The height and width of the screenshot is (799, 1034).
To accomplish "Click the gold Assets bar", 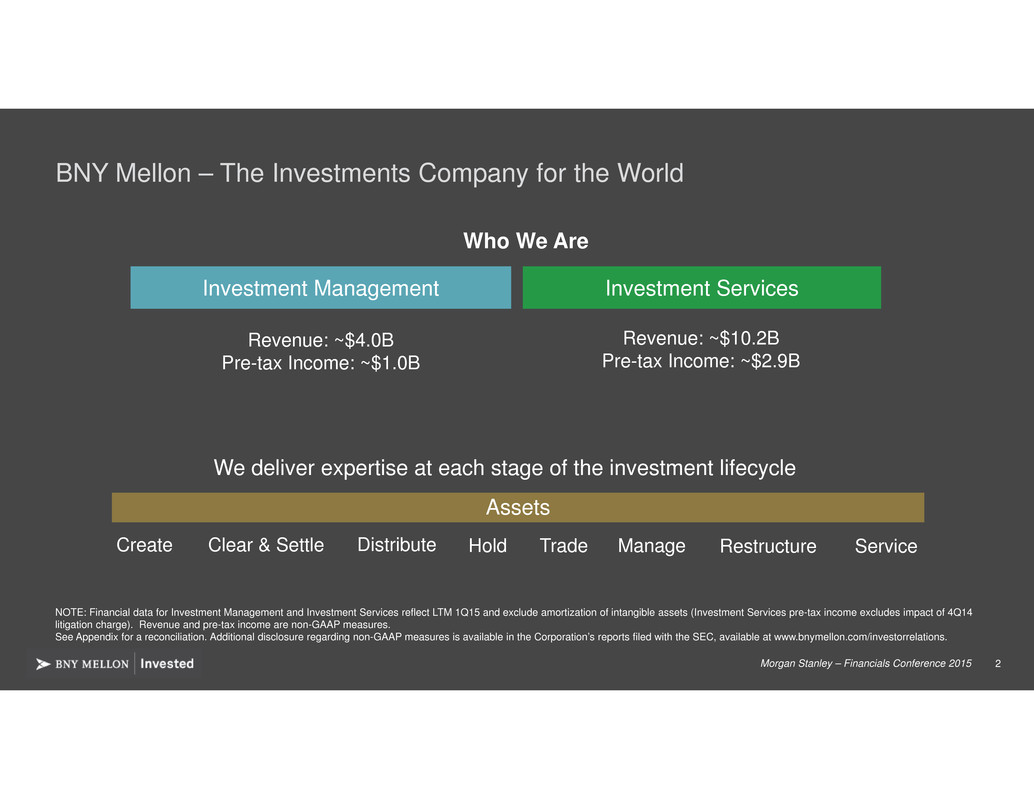I will pos(517,508).
